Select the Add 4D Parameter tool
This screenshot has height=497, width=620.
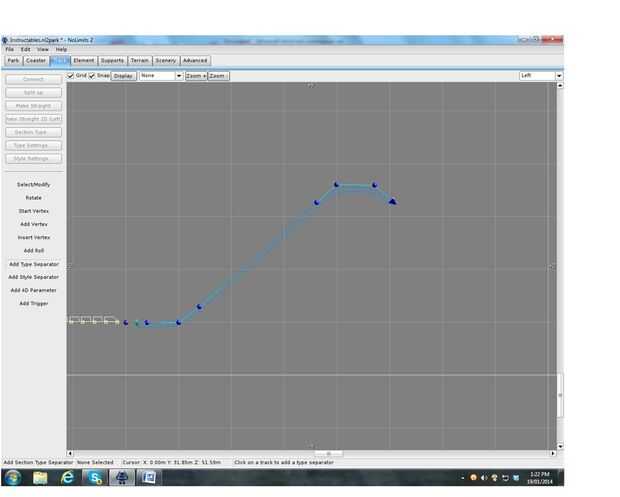tap(34, 290)
